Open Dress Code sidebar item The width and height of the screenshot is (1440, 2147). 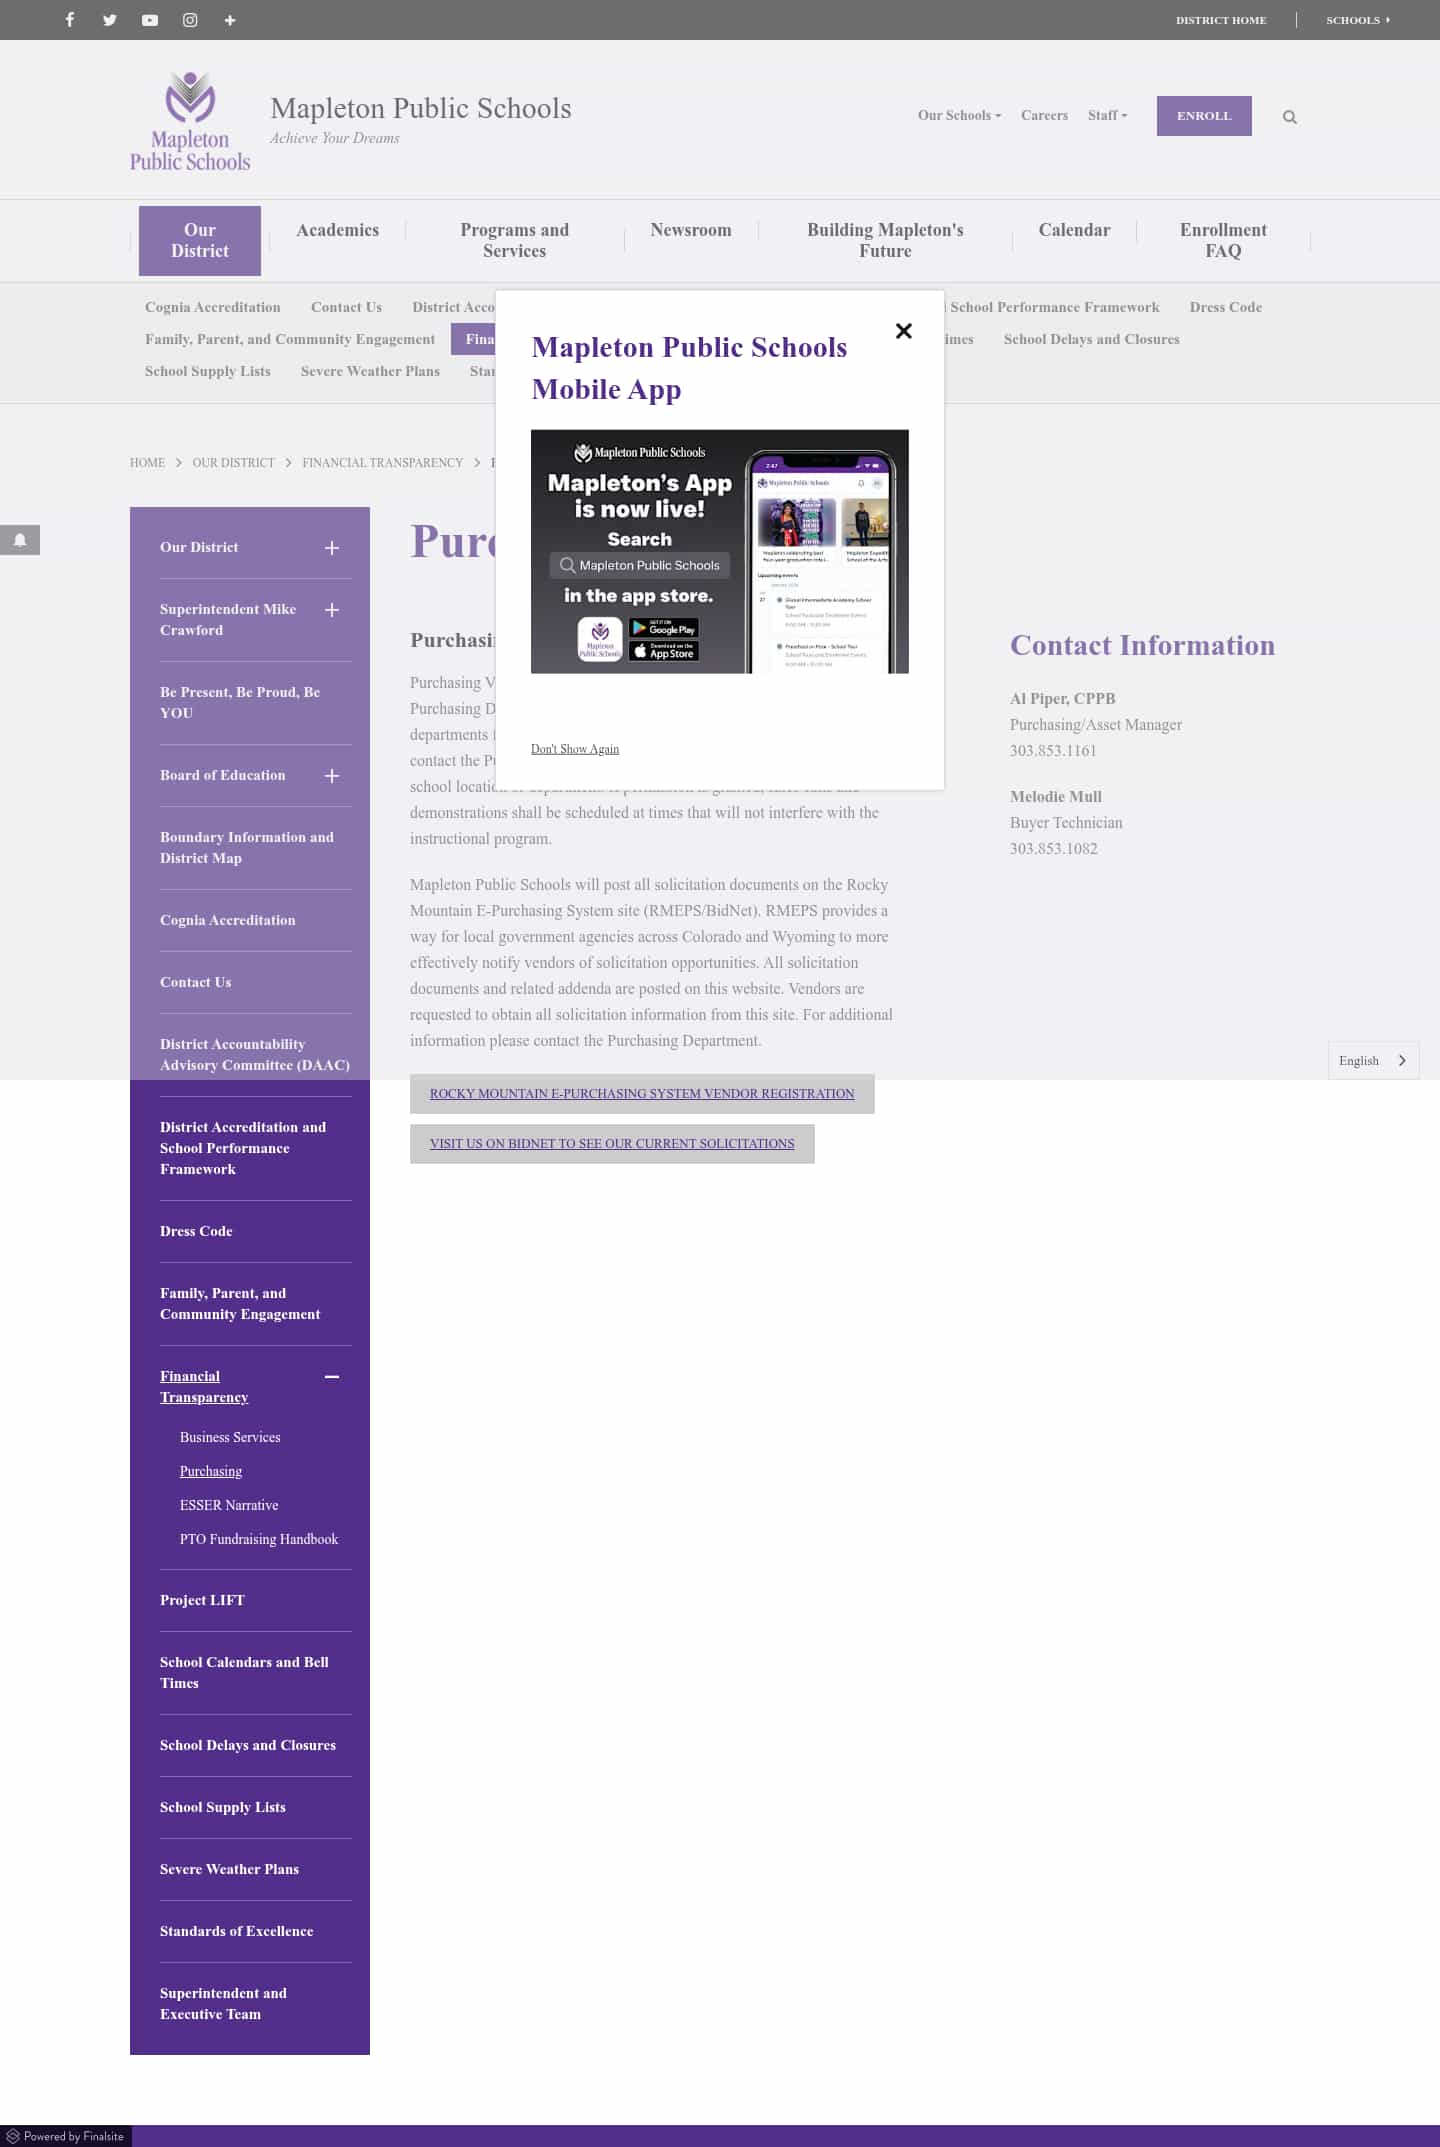196,1231
